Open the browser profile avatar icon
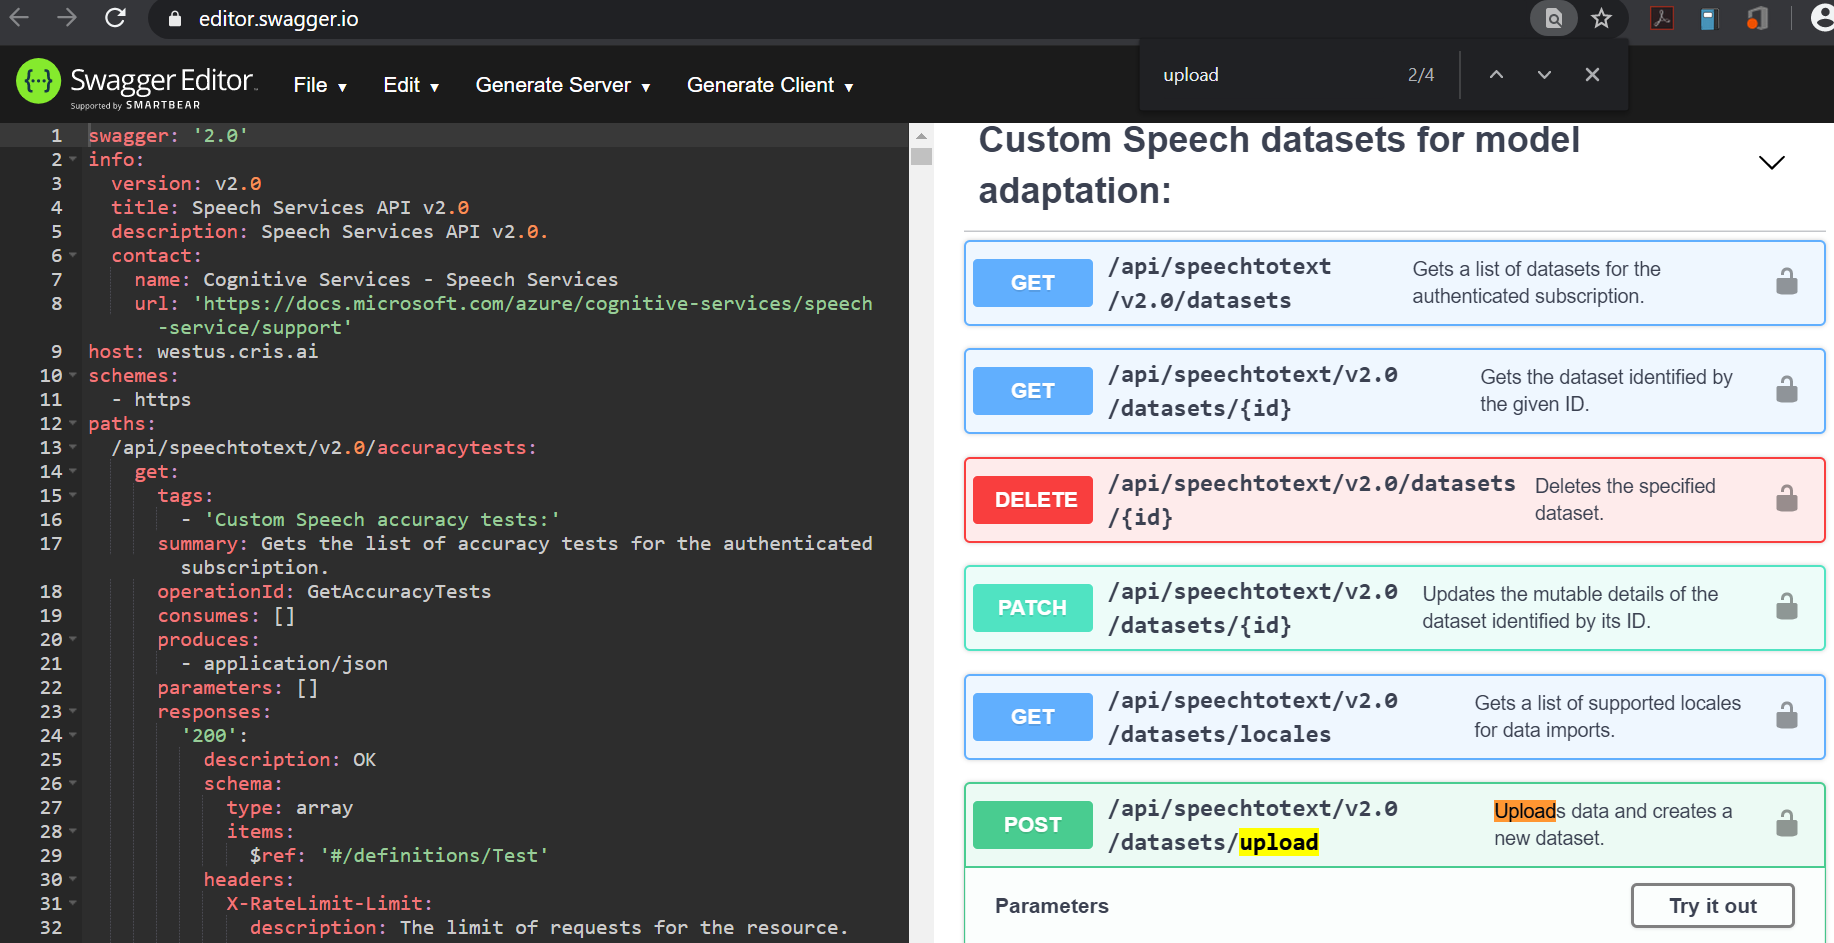The height and width of the screenshot is (943, 1834). point(1822,18)
